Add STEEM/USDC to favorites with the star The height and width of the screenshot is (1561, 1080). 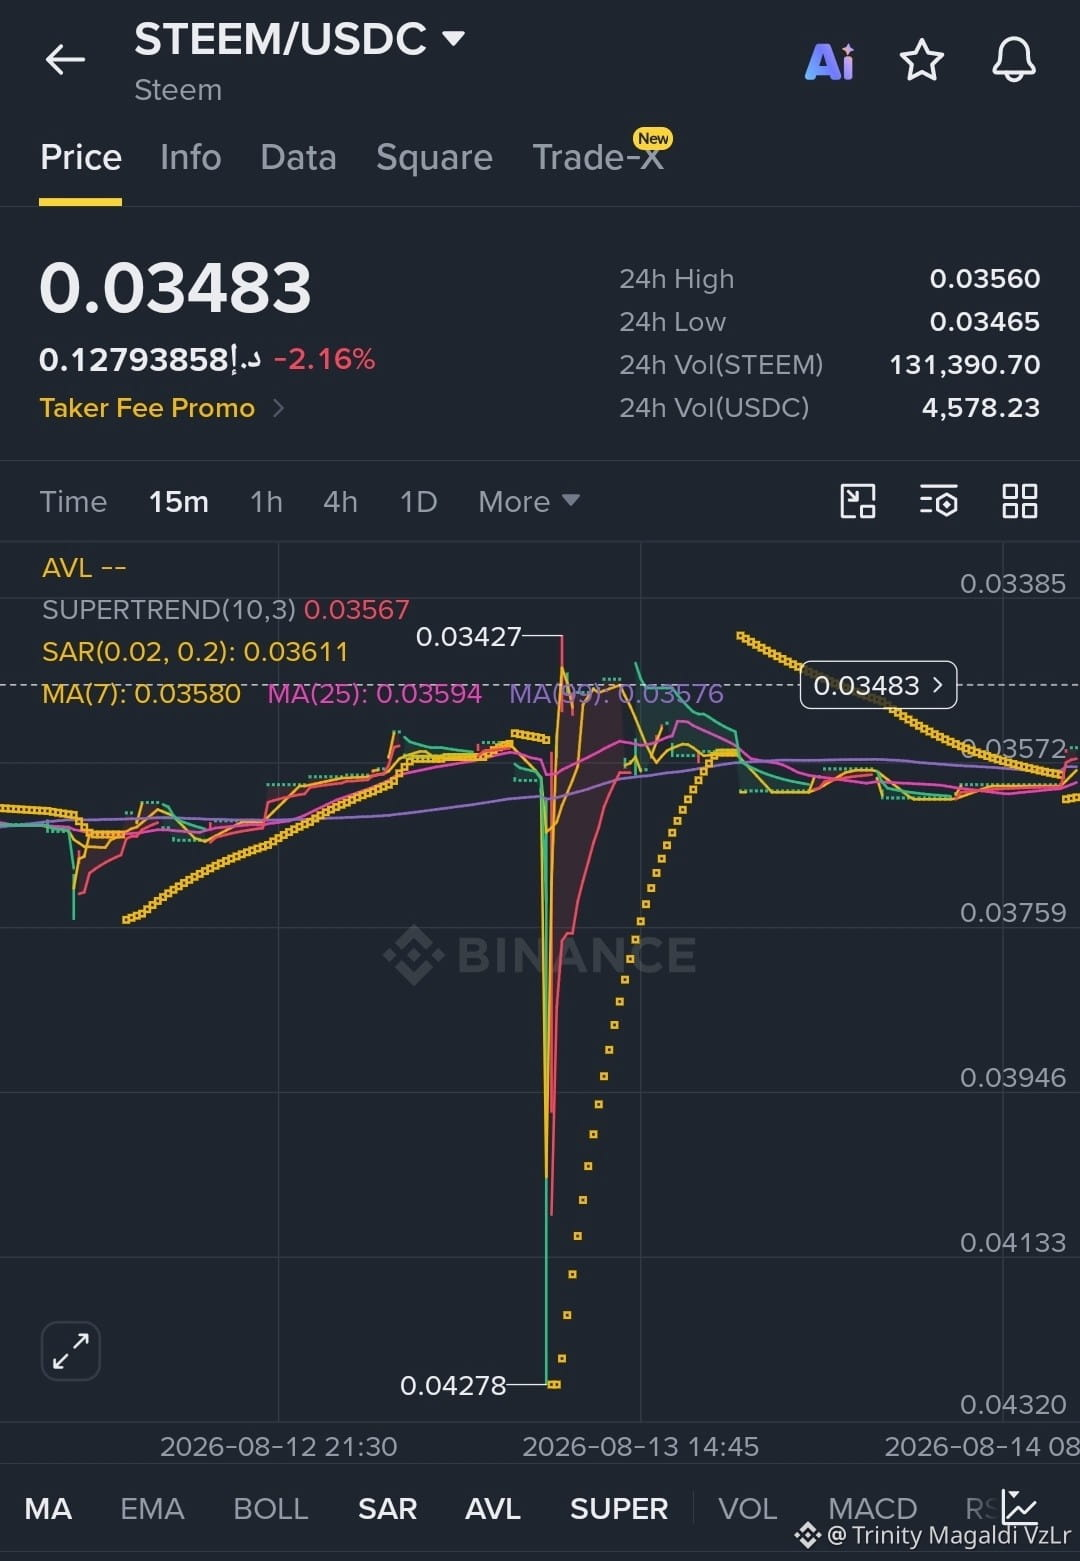[x=922, y=60]
